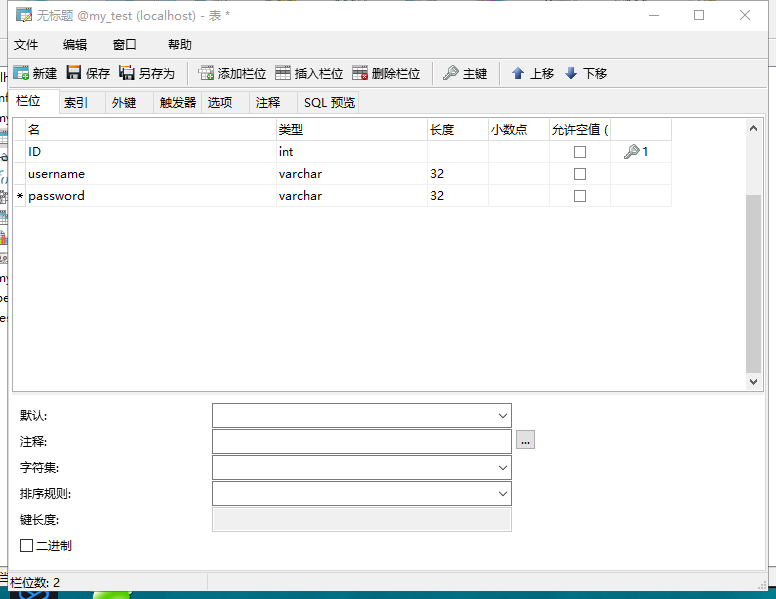The width and height of the screenshot is (776, 599).
Task: Click the 允许空值 column header
Action: [580, 130]
